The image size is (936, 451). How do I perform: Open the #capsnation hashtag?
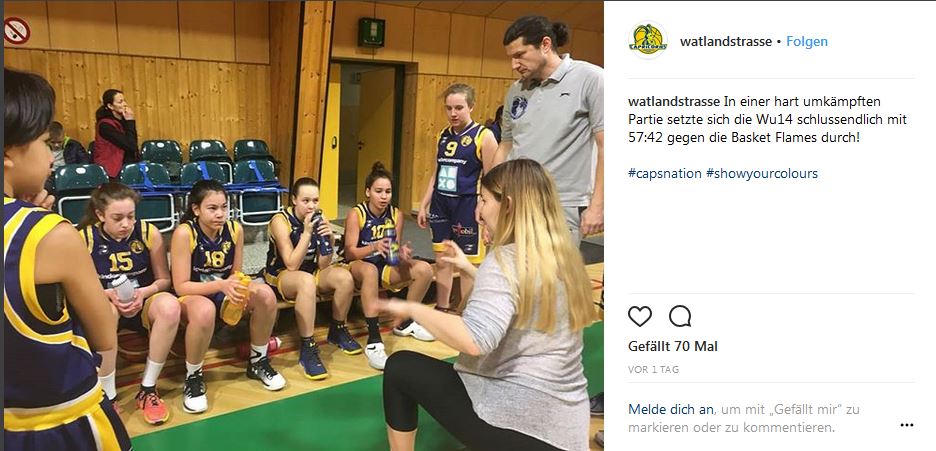pos(664,174)
